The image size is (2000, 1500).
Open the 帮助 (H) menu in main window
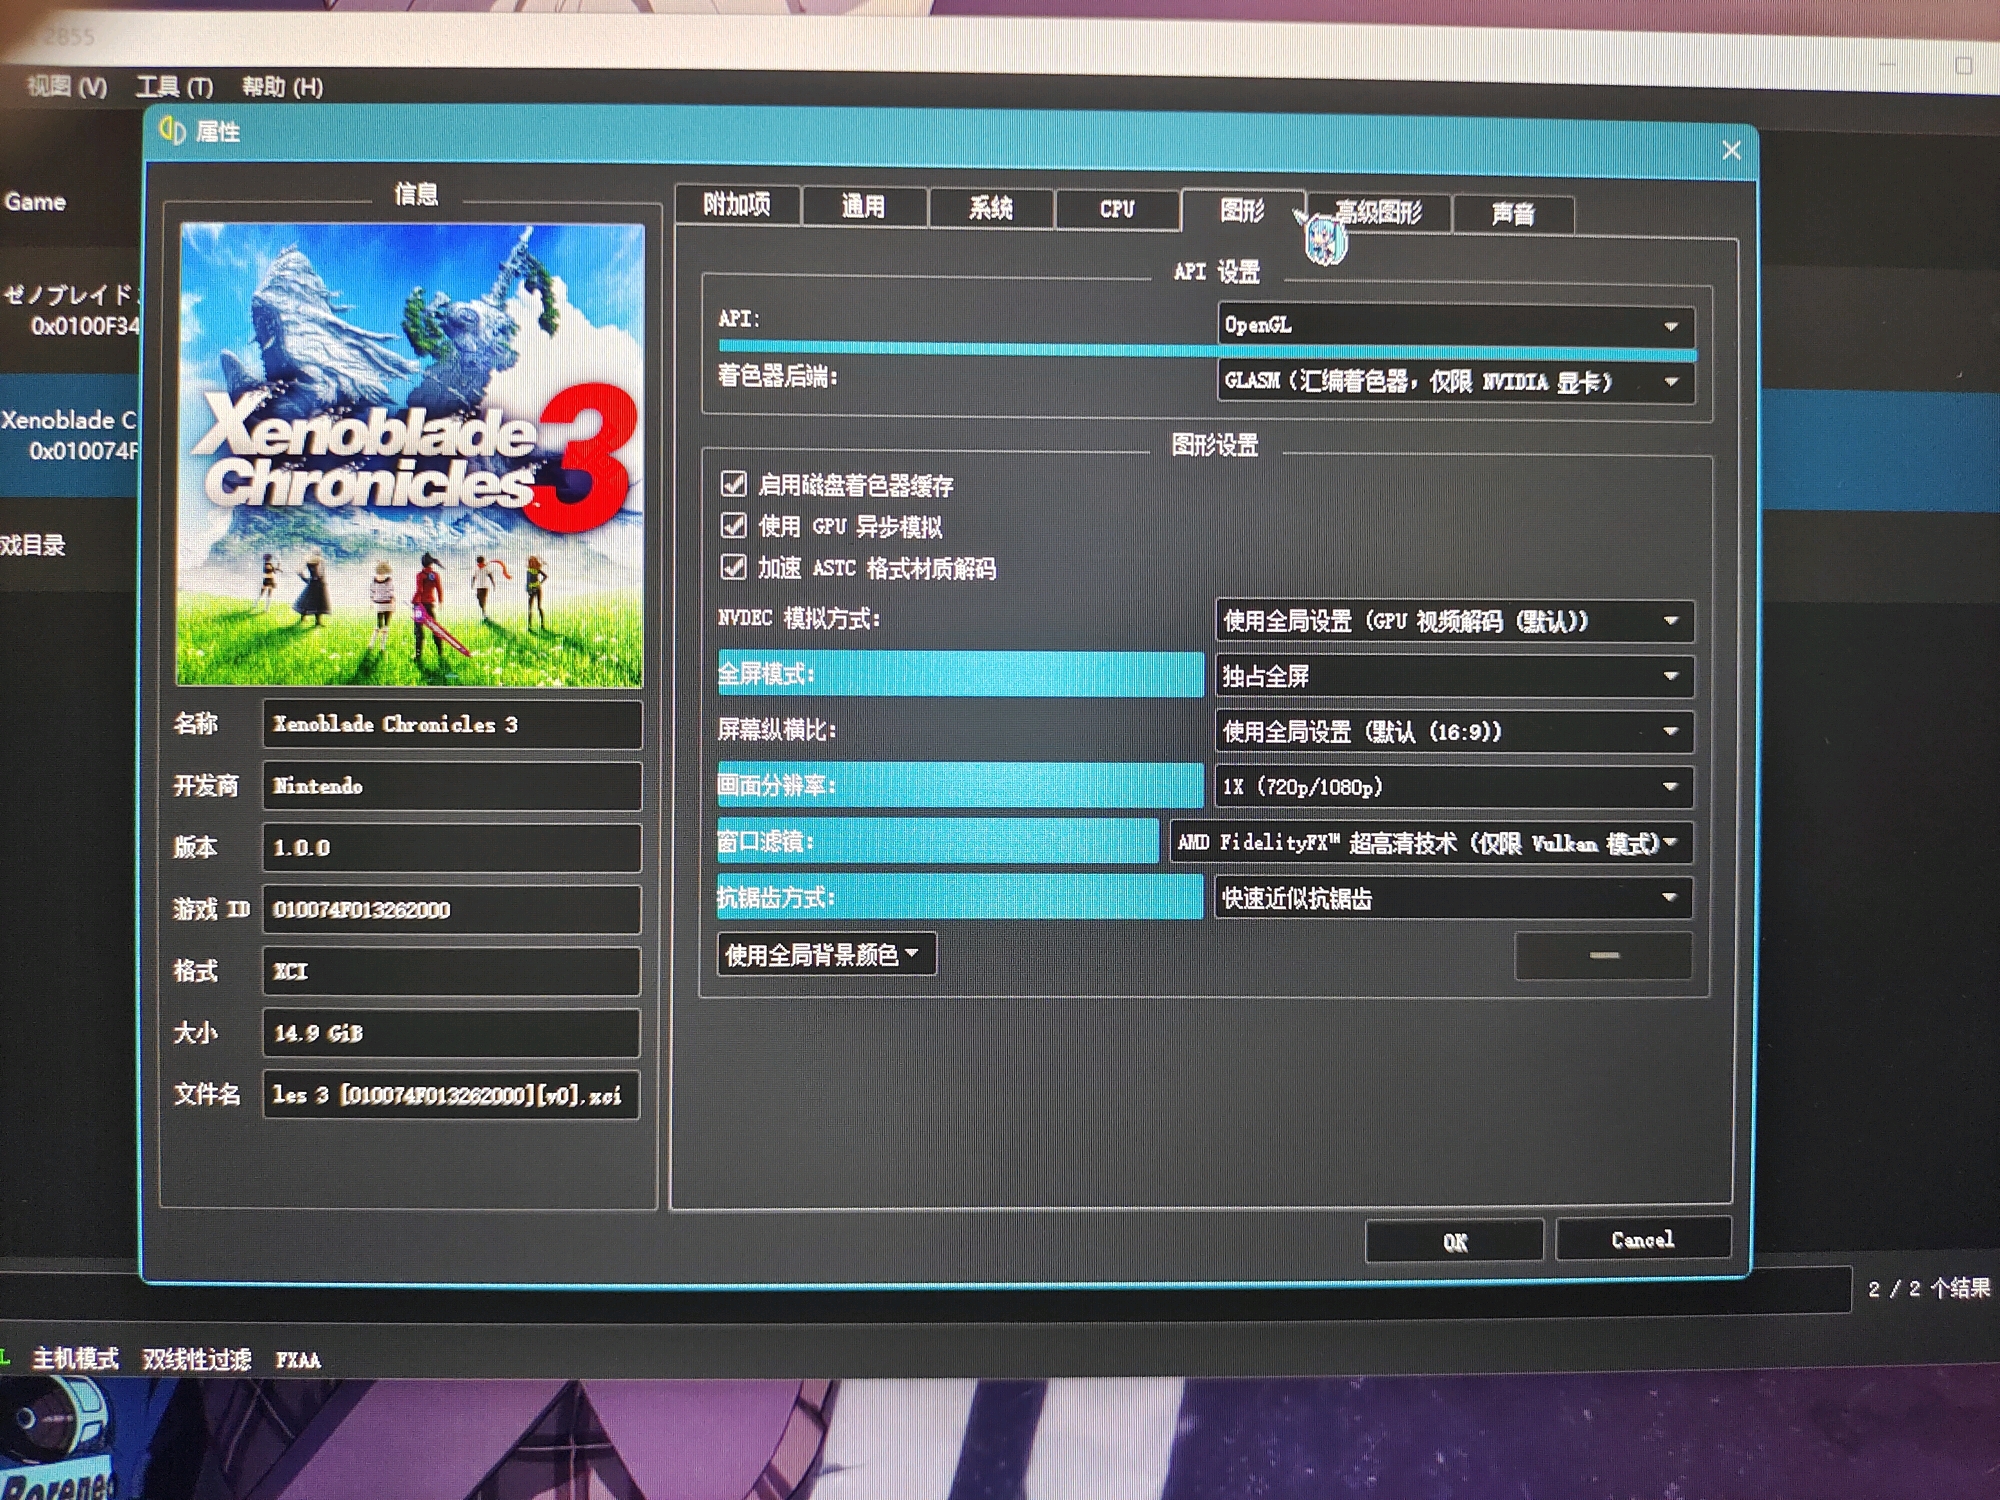coord(283,87)
